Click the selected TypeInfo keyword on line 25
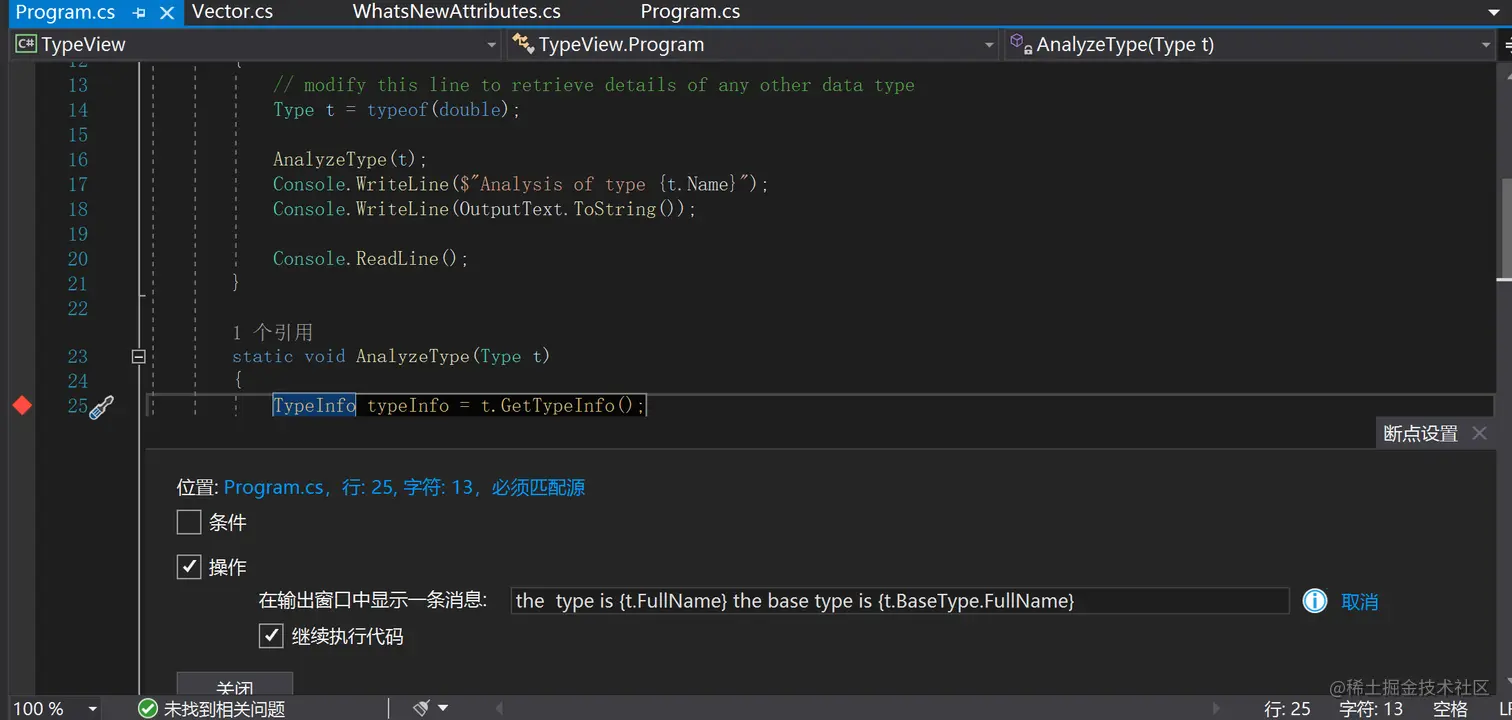 314,405
